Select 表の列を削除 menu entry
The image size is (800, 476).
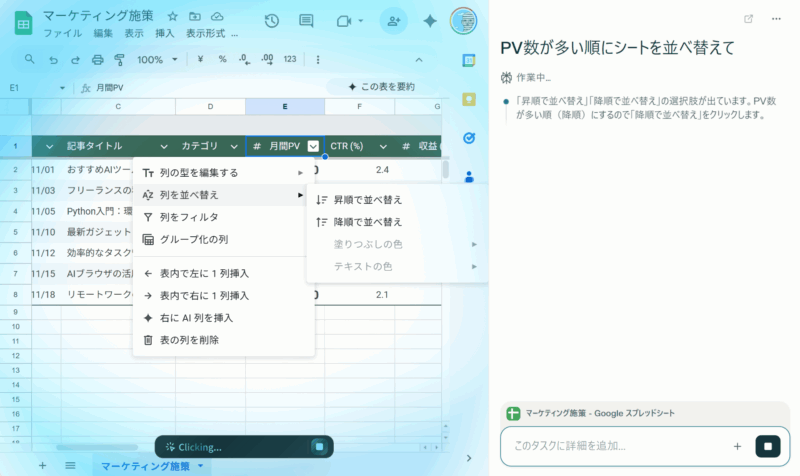coord(188,340)
